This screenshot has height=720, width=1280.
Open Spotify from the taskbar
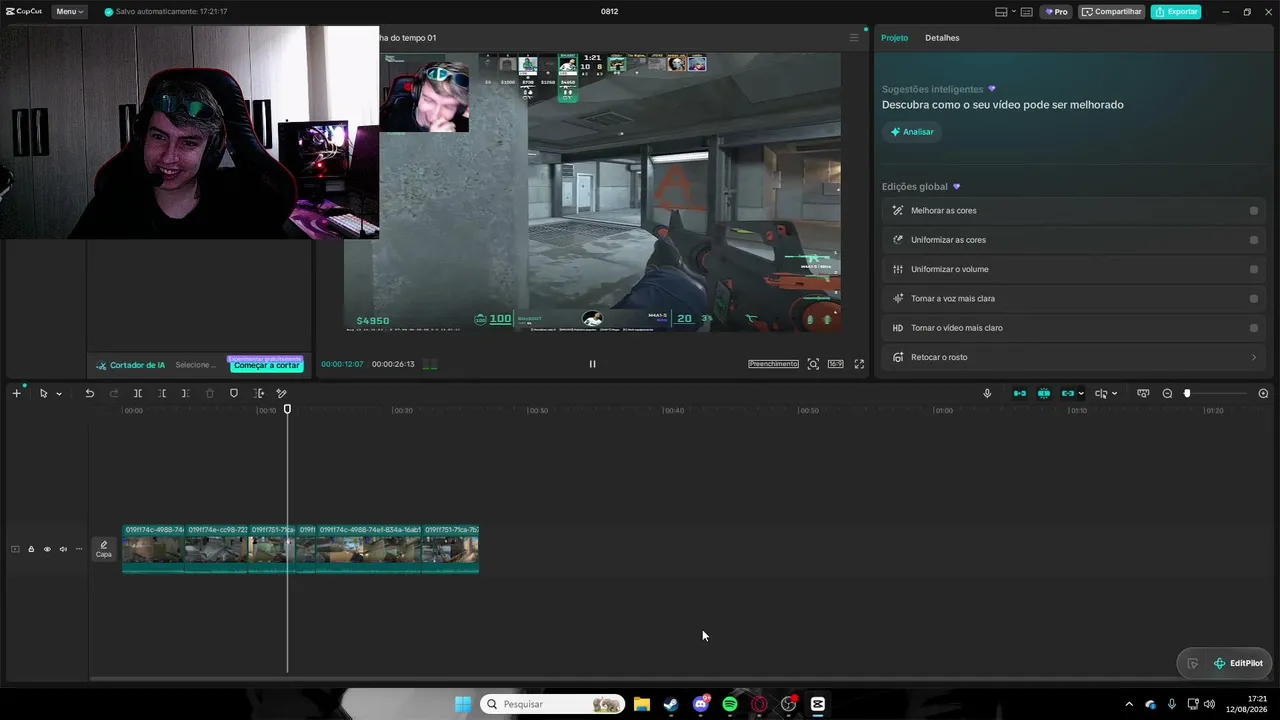click(730, 704)
